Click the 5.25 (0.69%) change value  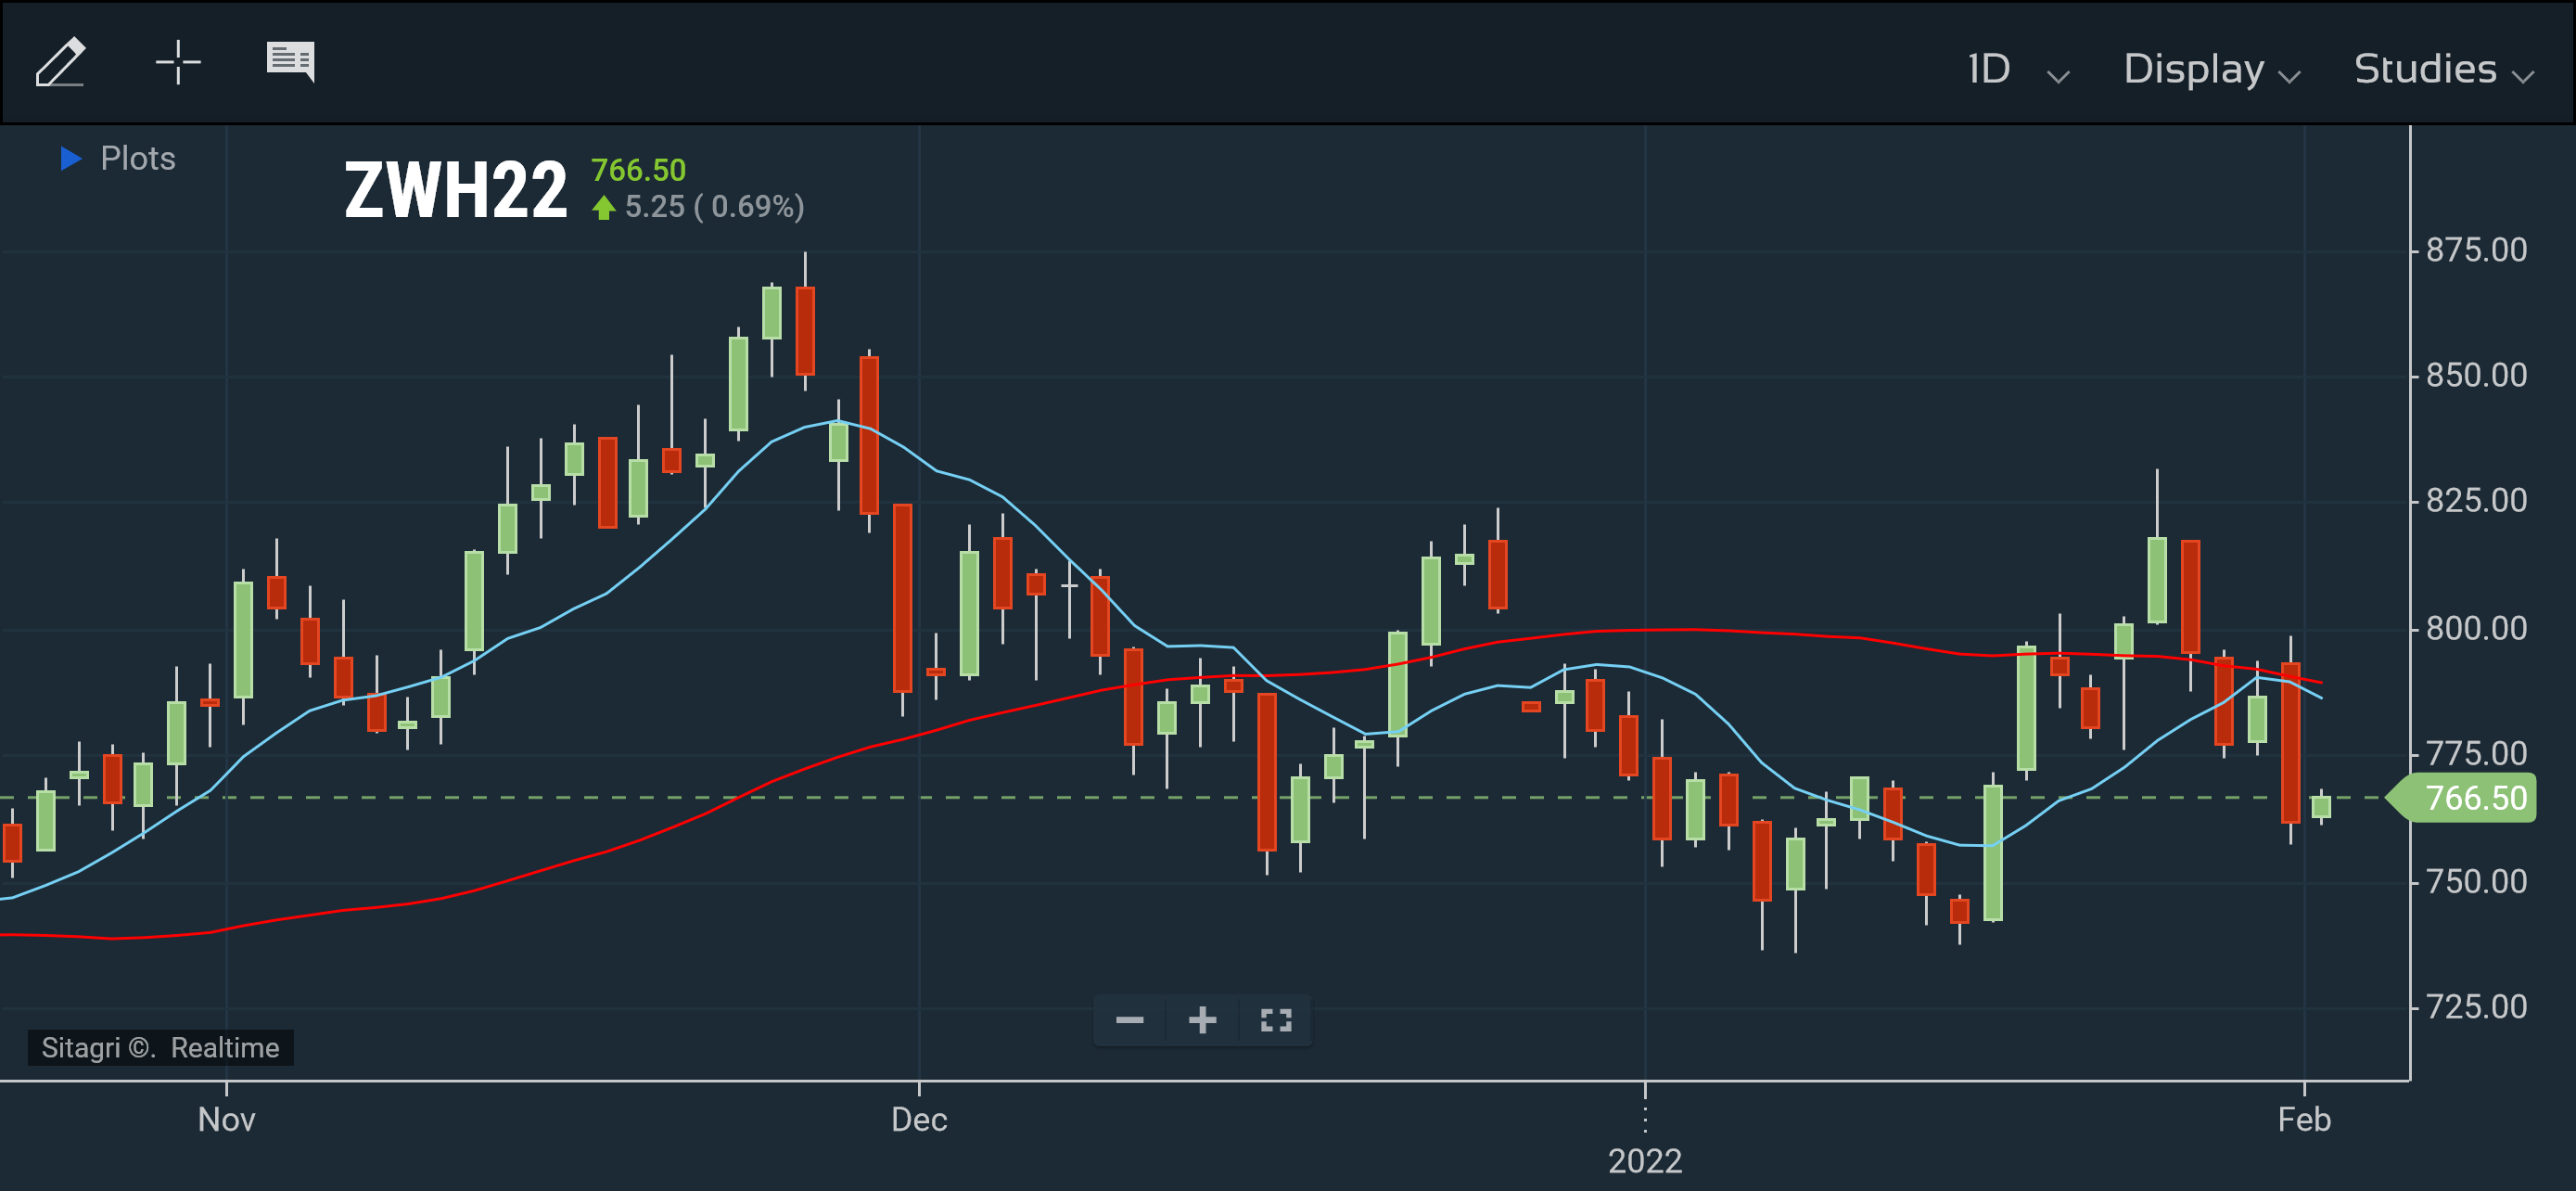pos(714,206)
